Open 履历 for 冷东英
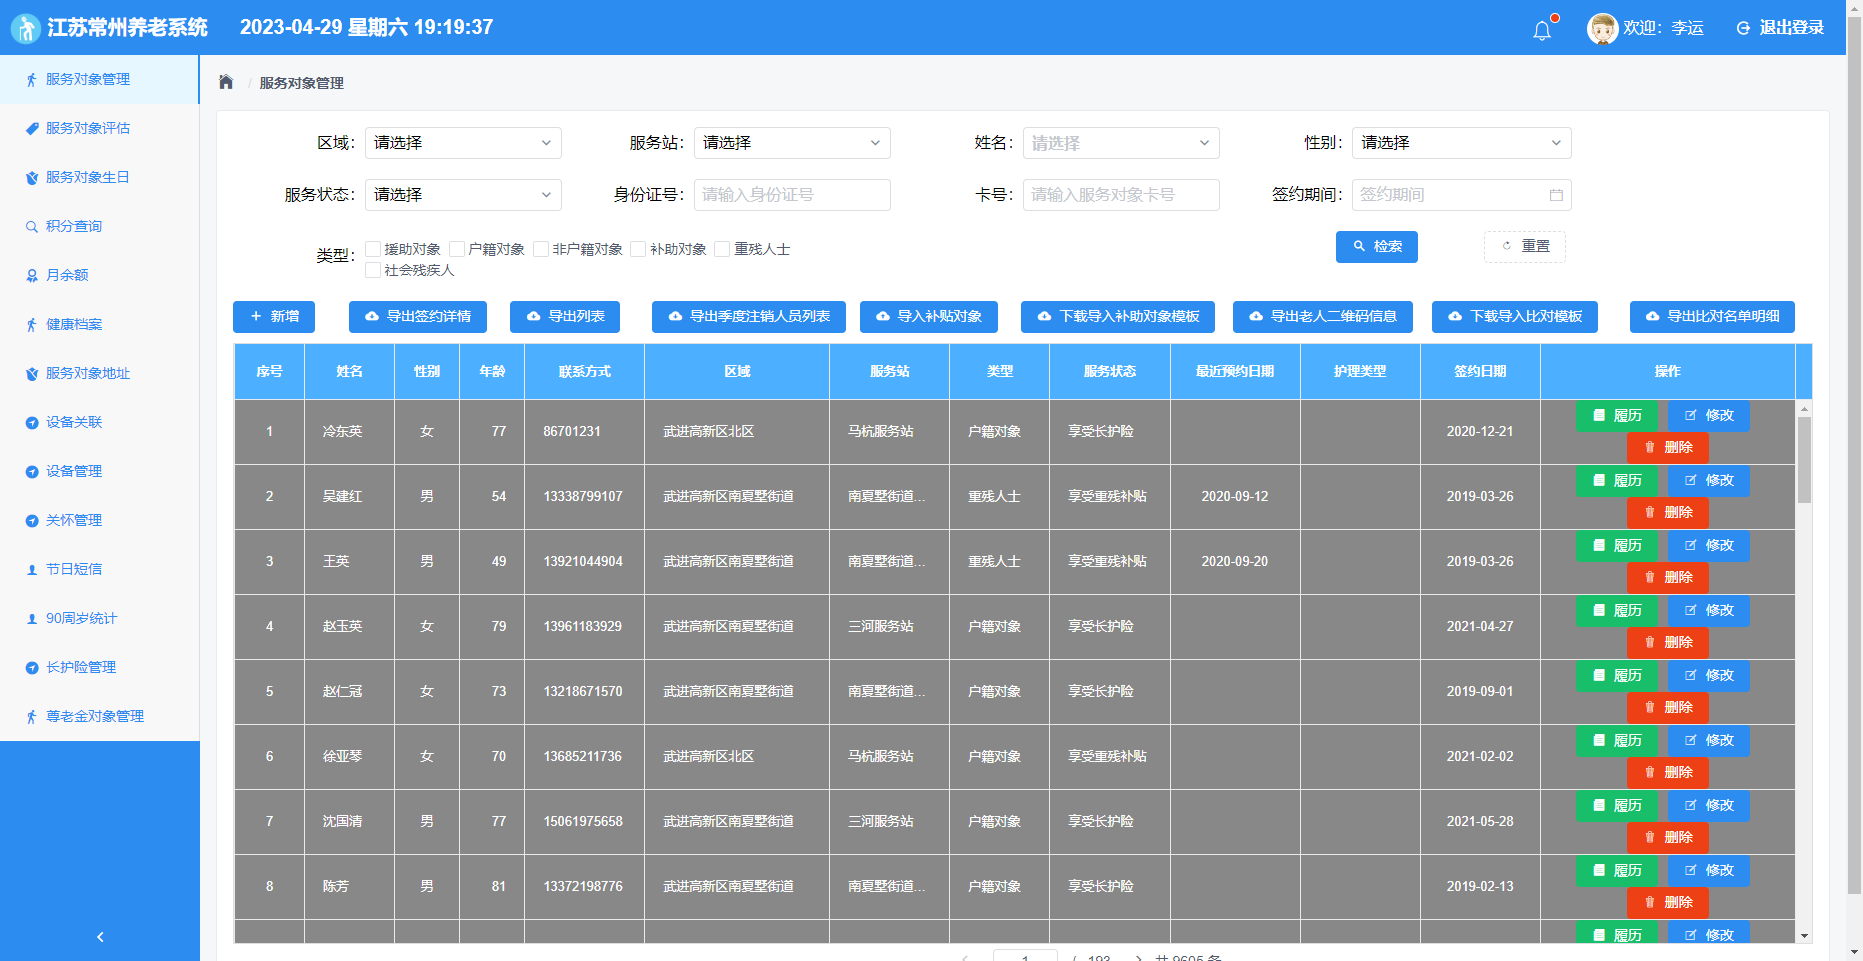 pyautogui.click(x=1617, y=416)
